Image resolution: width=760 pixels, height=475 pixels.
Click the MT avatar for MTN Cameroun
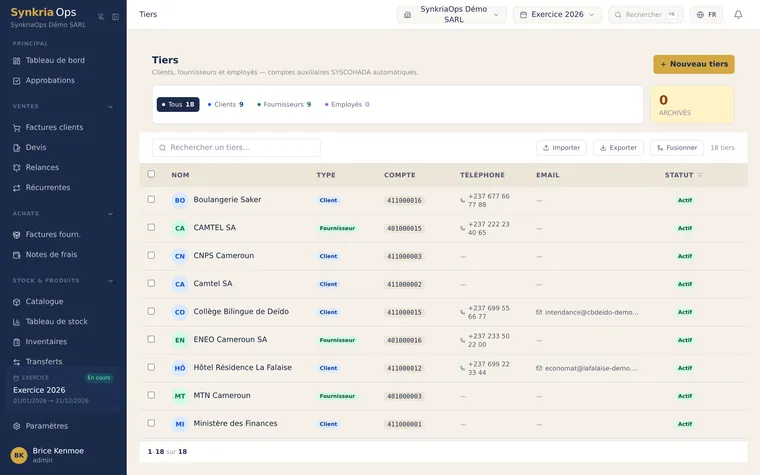(180, 396)
